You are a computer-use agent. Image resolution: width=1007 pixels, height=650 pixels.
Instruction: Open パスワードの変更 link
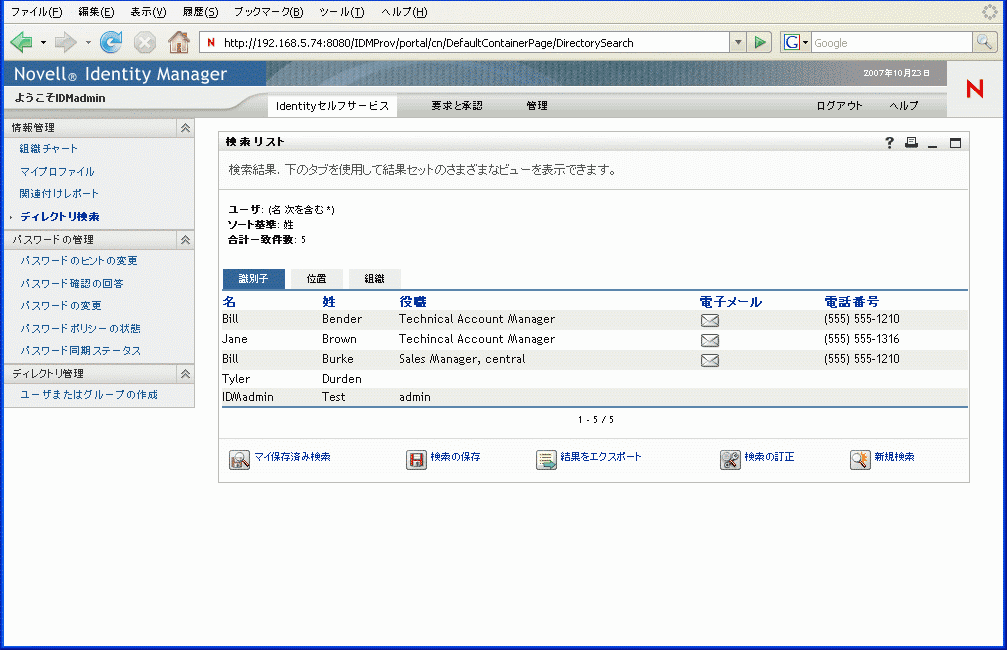(x=60, y=306)
